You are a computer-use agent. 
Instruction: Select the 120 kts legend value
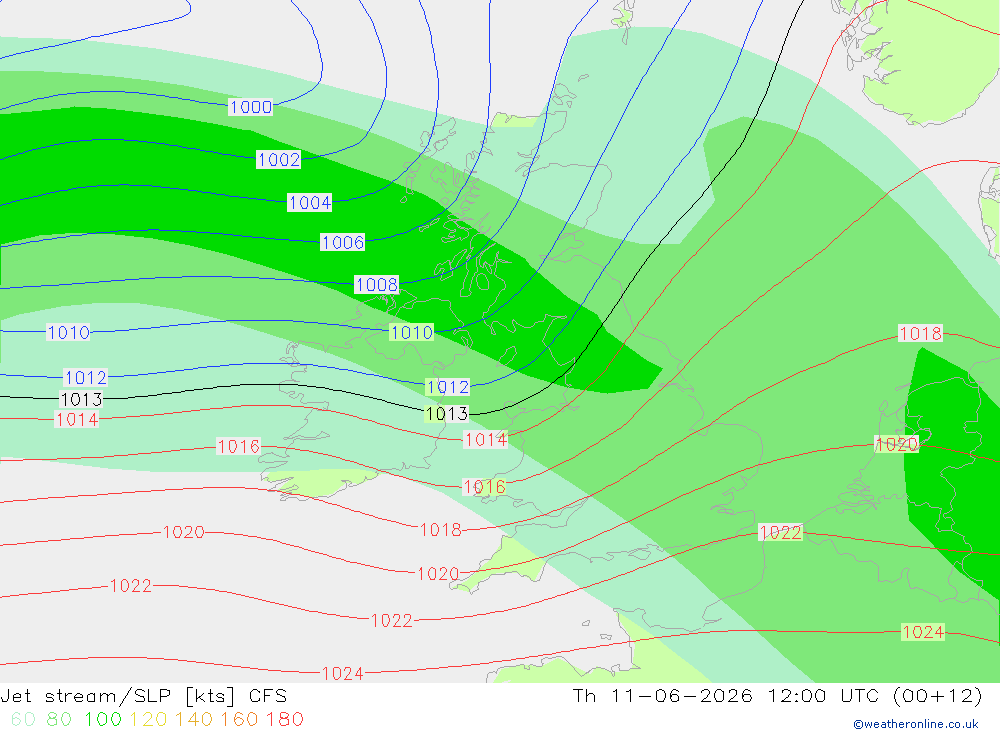[148, 720]
